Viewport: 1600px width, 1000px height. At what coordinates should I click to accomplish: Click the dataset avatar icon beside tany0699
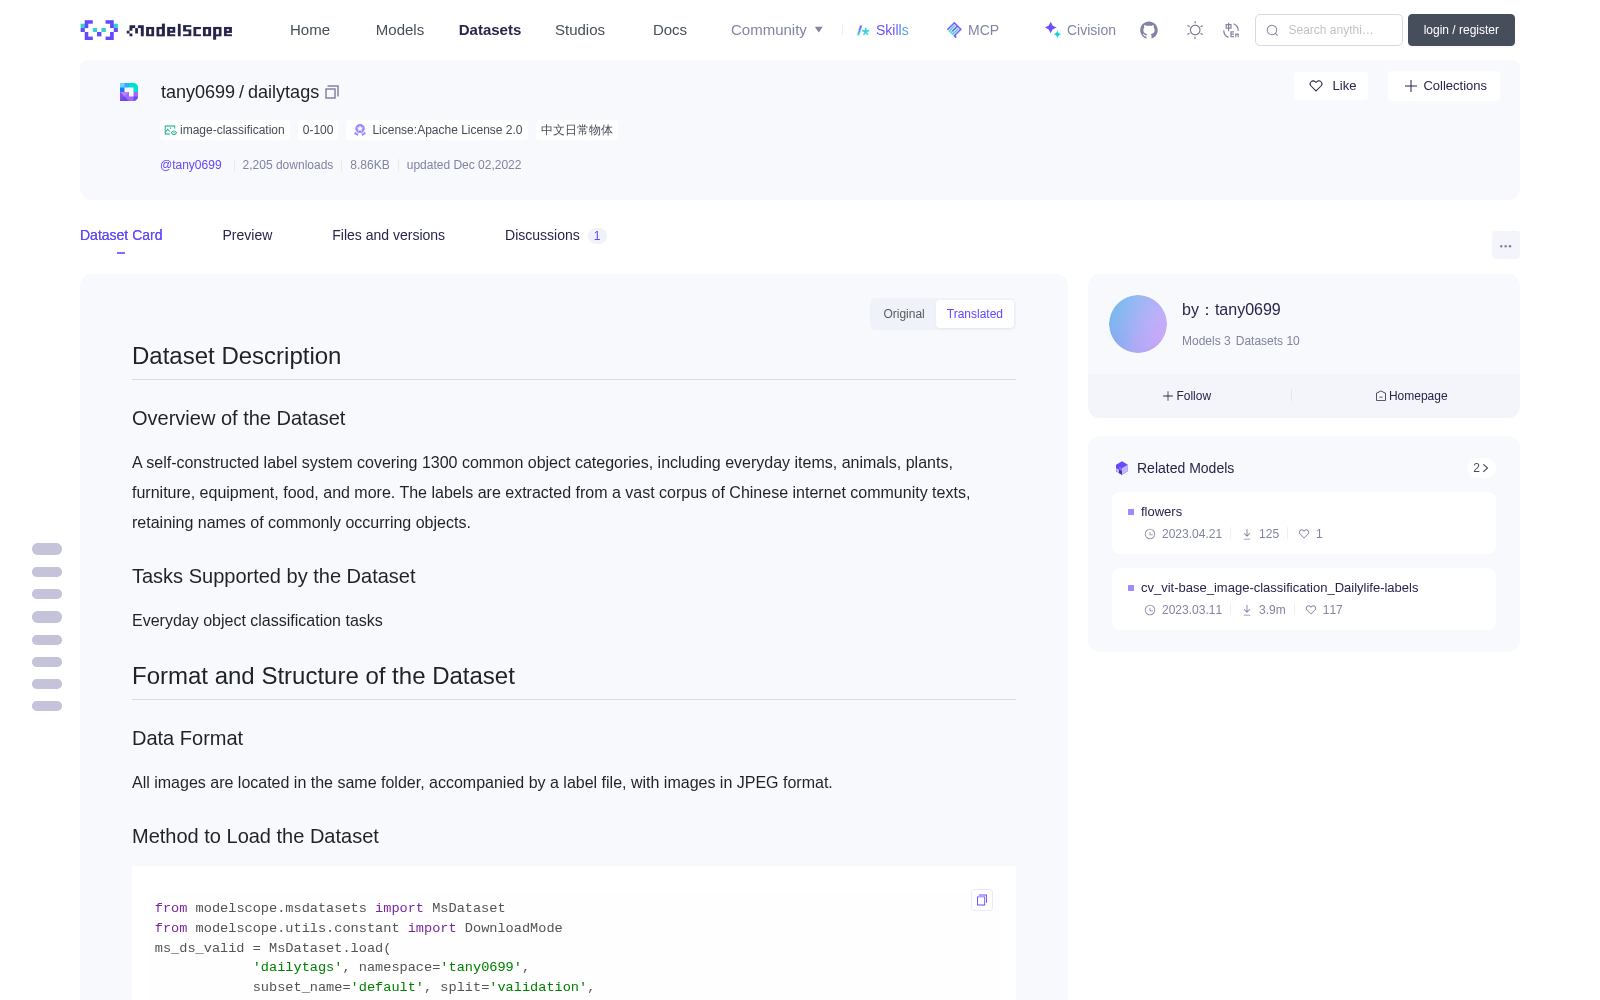tap(129, 92)
